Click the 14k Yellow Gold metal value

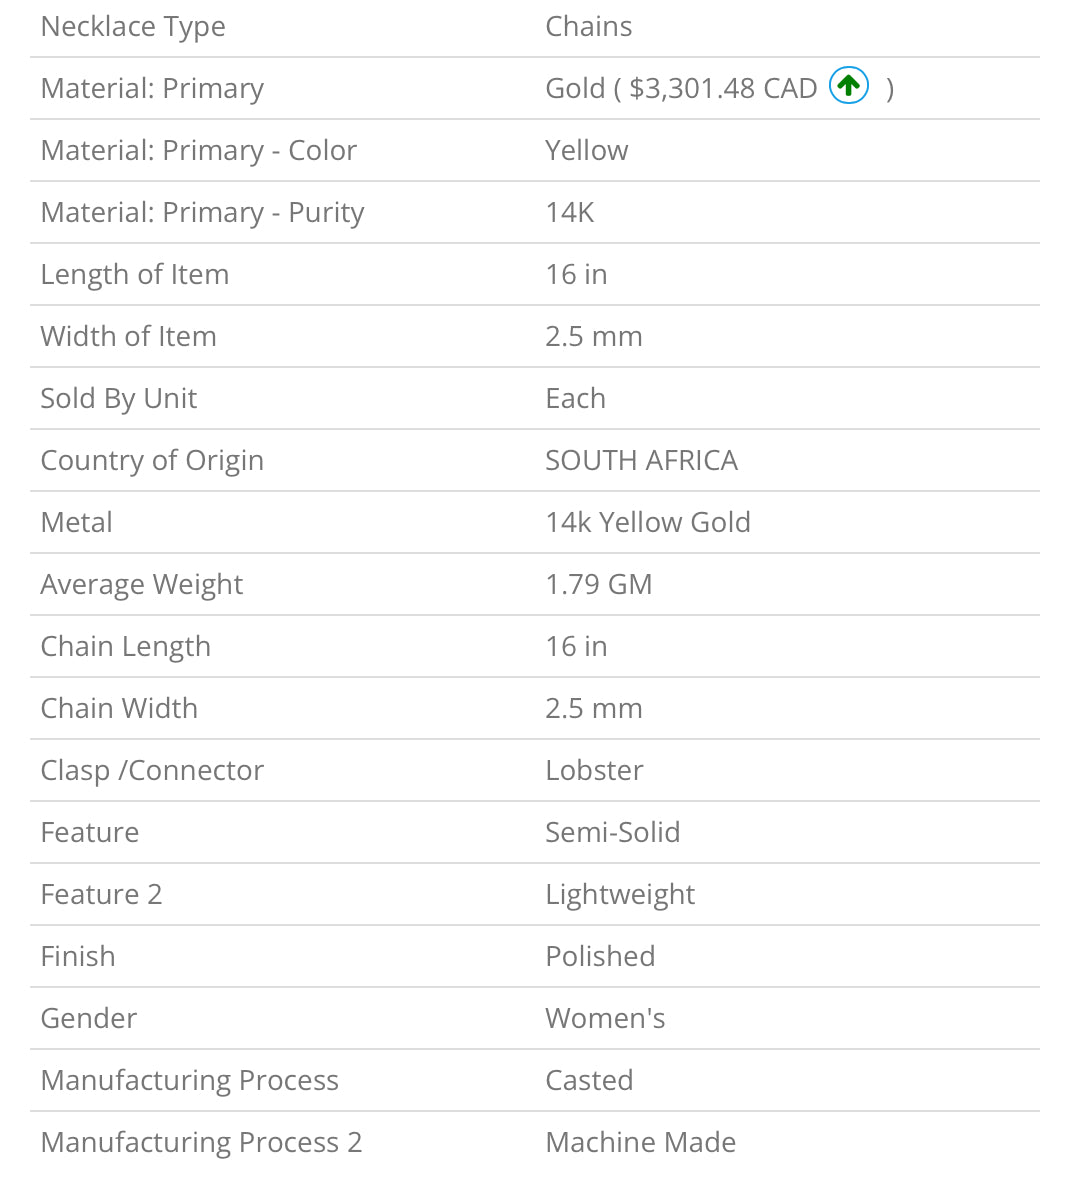648,523
